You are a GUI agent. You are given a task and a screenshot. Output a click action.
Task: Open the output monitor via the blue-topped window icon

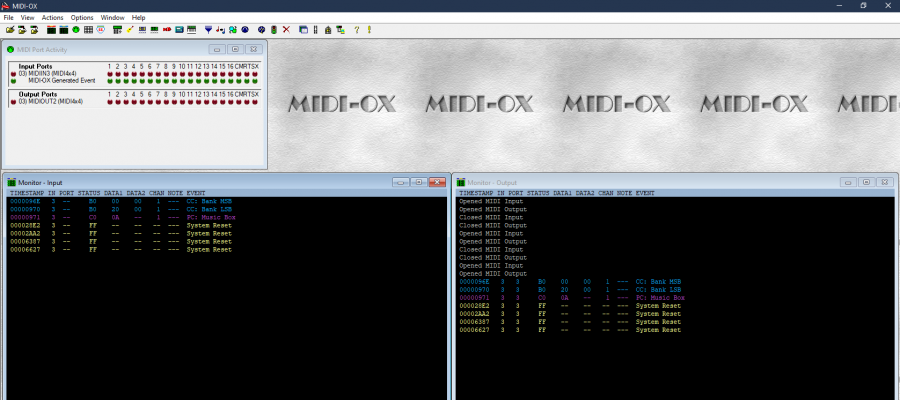[64, 29]
